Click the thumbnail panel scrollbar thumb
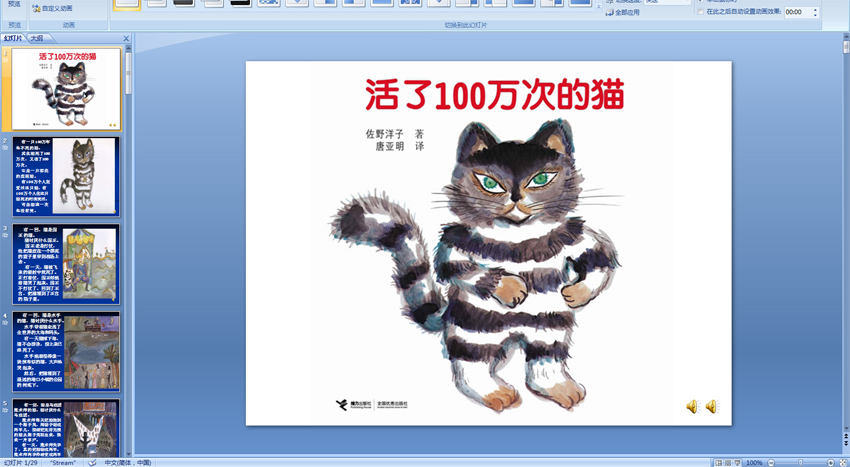 click(x=128, y=73)
